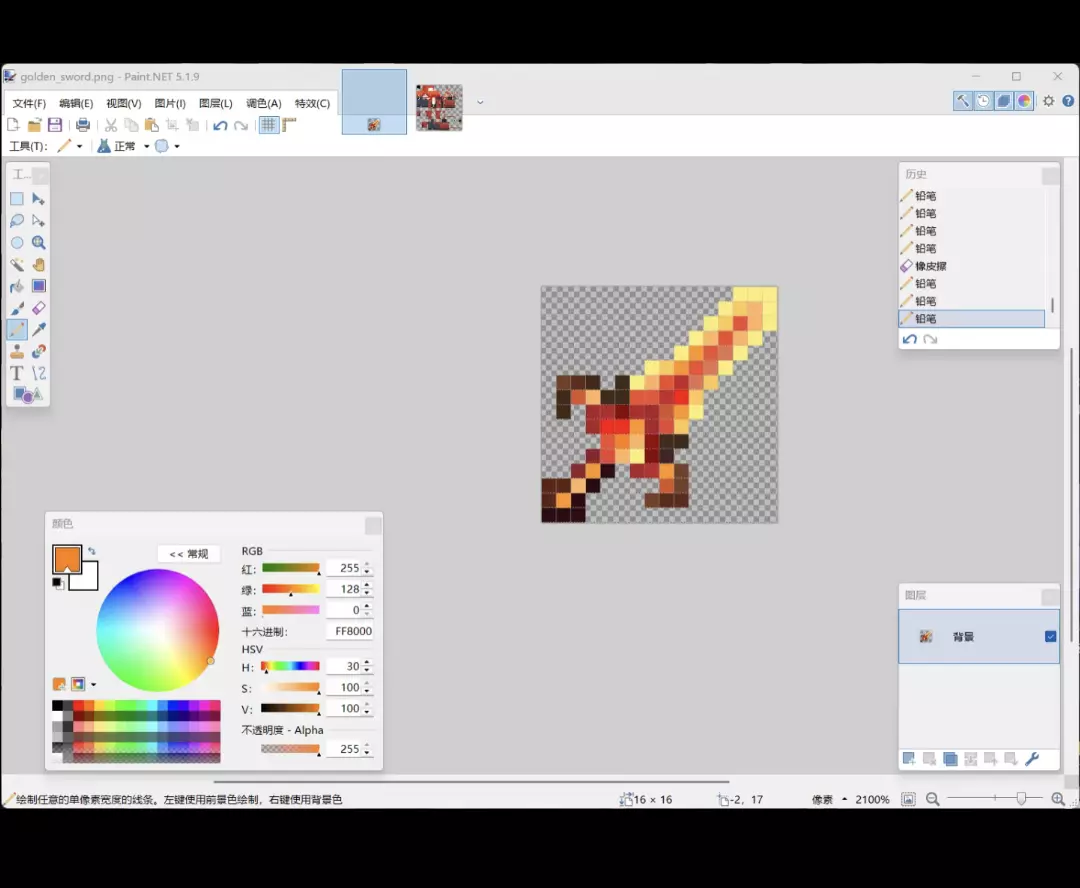The image size is (1080, 888).
Task: Open the 特效(C) menu
Action: [312, 103]
